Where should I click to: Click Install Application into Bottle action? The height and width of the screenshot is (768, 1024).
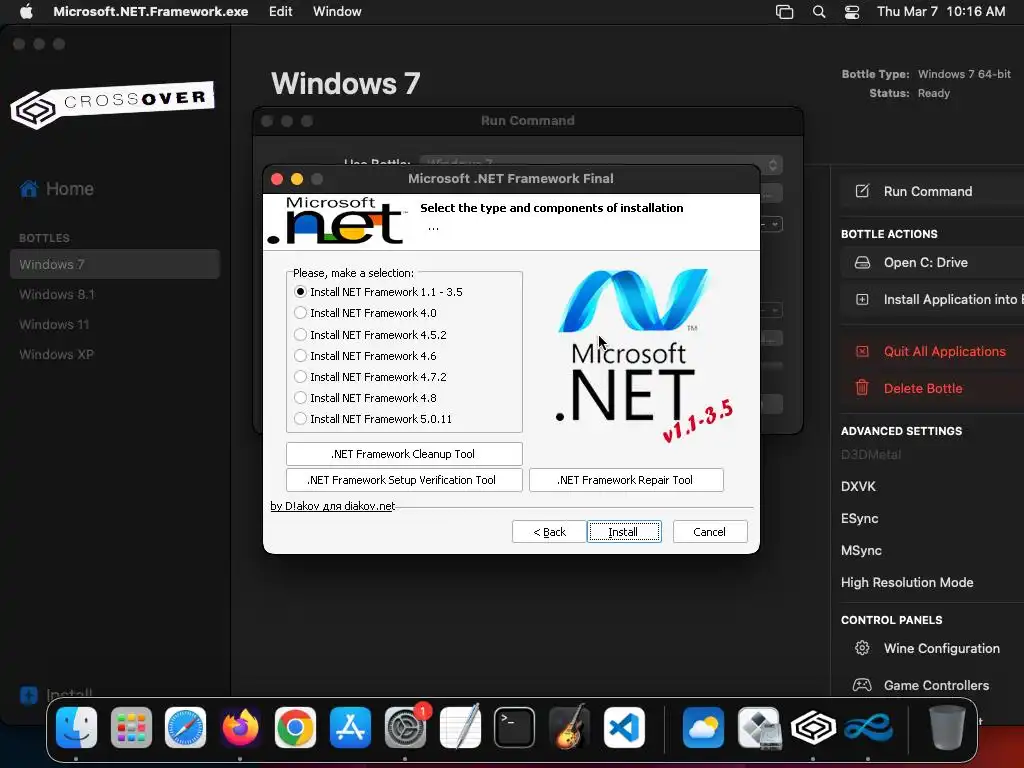click(x=932, y=300)
